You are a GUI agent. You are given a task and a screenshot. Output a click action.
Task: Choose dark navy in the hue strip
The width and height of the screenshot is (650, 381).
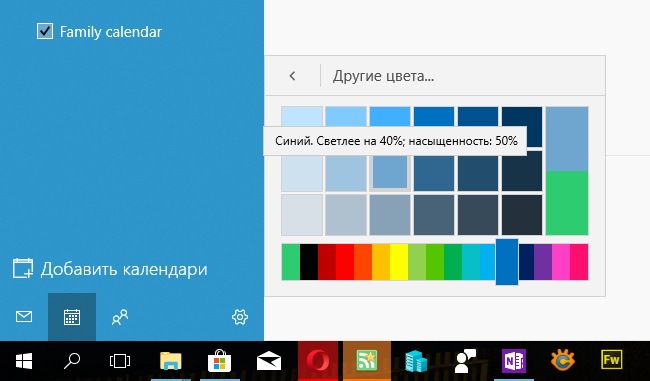[526, 262]
